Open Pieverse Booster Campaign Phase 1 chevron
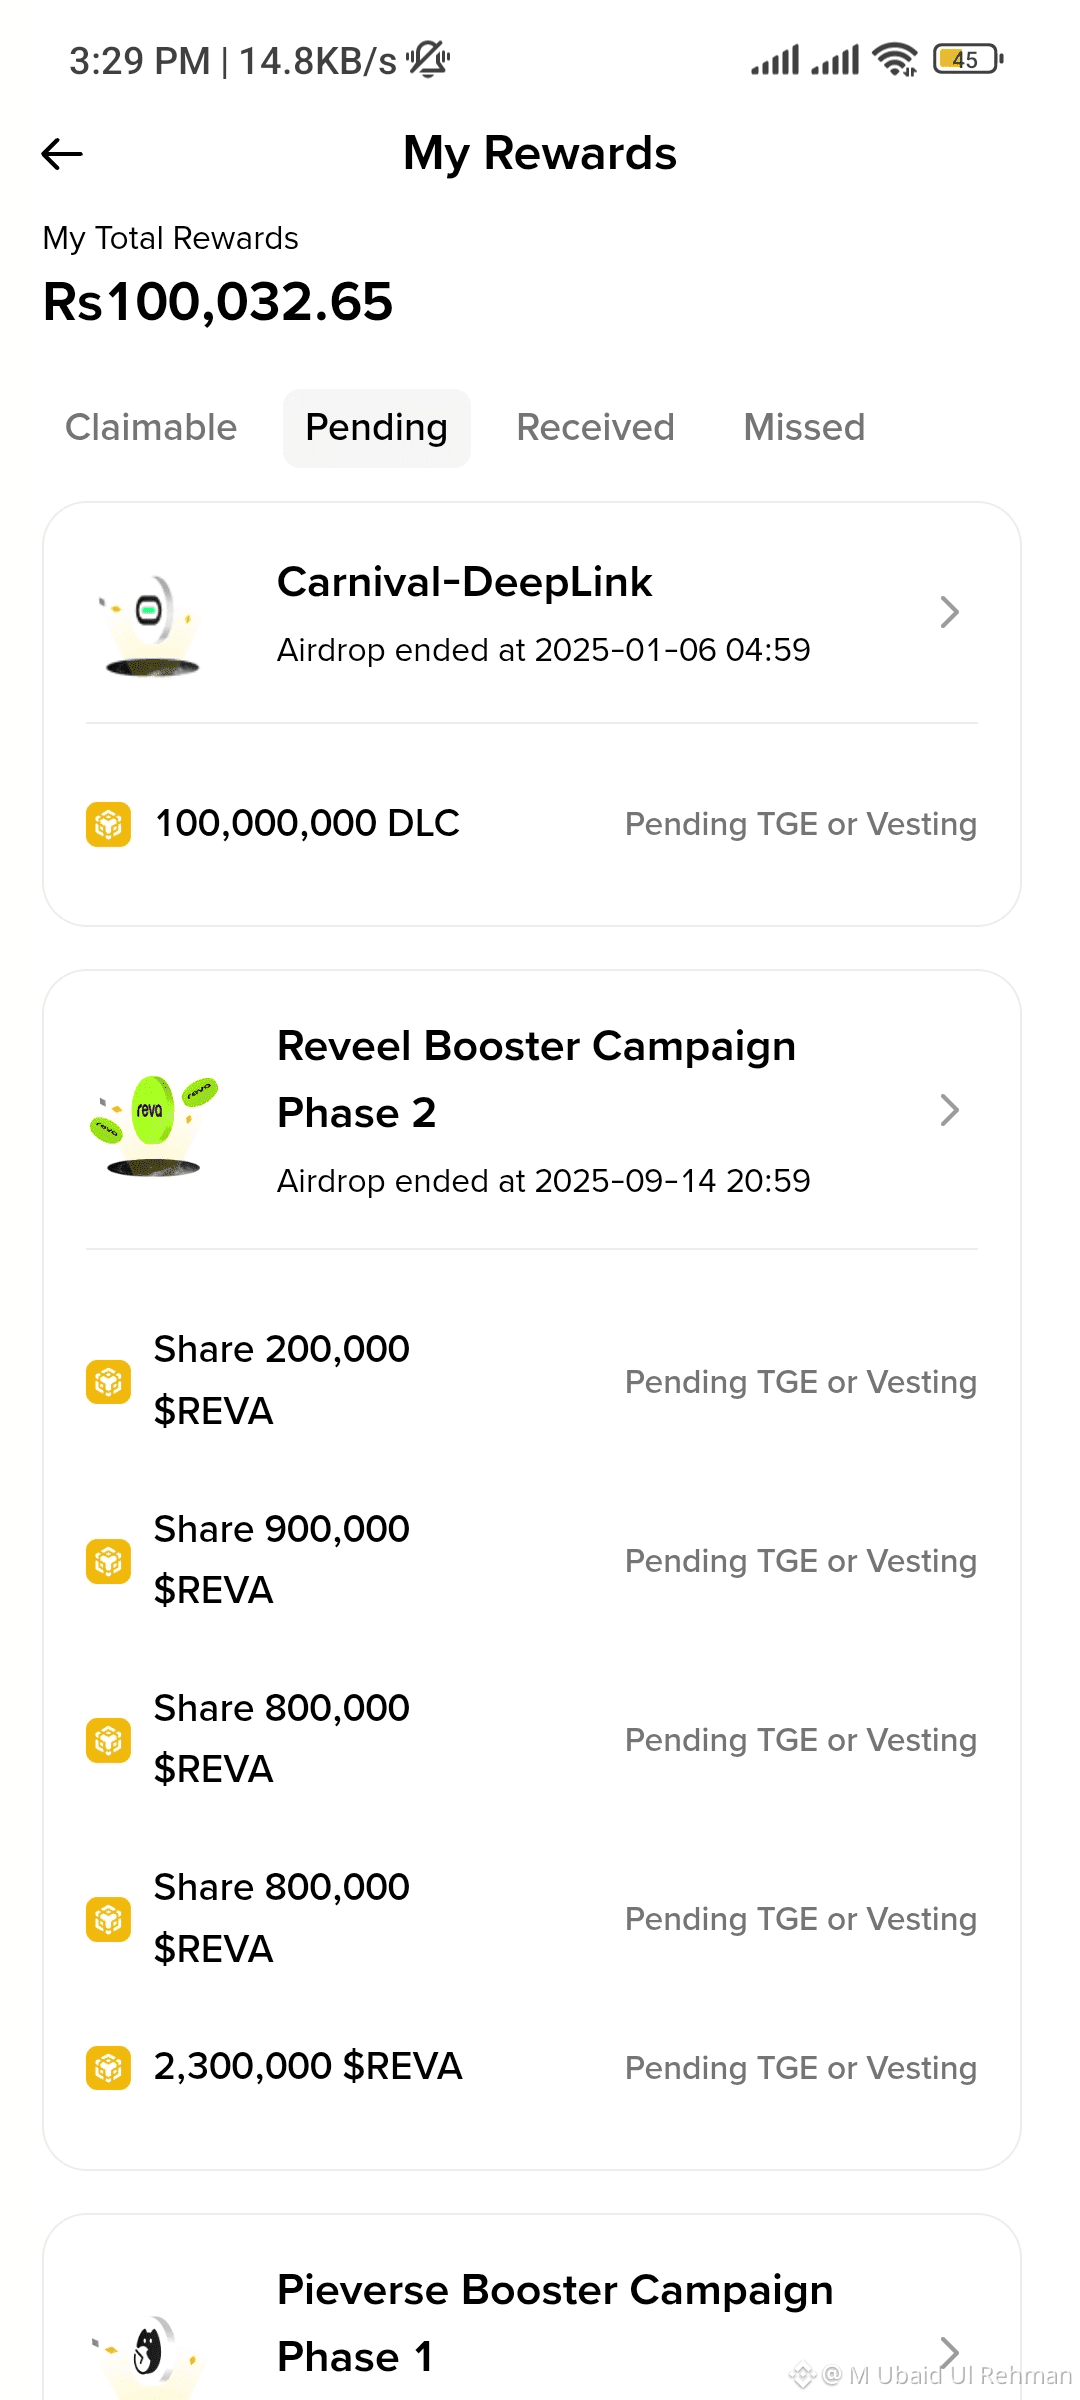Viewport: 1080px width, 2400px height. (949, 2352)
